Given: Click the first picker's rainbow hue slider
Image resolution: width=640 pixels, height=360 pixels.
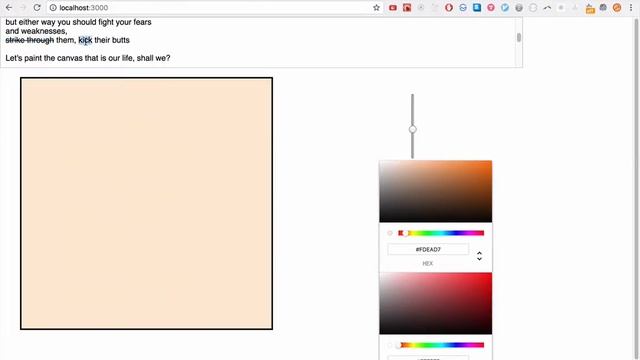Looking at the screenshot, I should click(x=441, y=233).
